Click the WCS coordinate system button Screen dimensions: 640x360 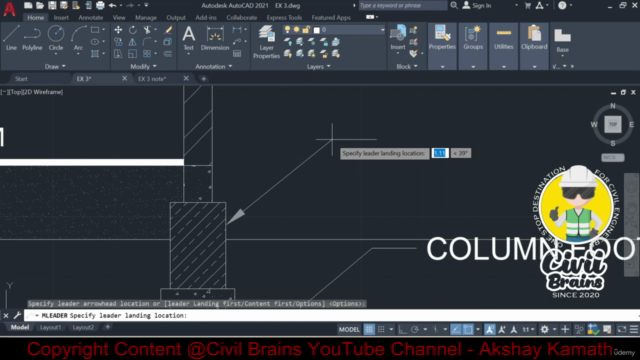pyautogui.click(x=613, y=158)
